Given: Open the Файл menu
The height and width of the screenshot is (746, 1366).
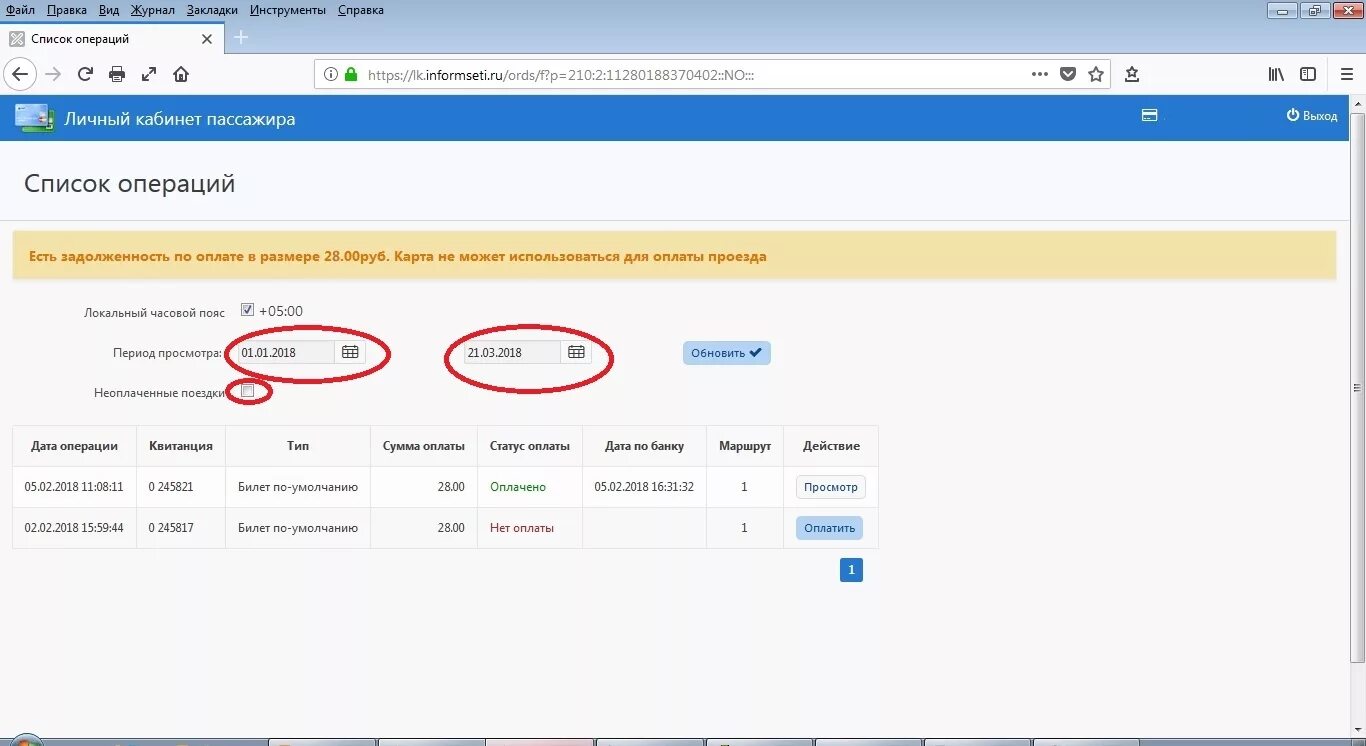Looking at the screenshot, I should coord(20,10).
